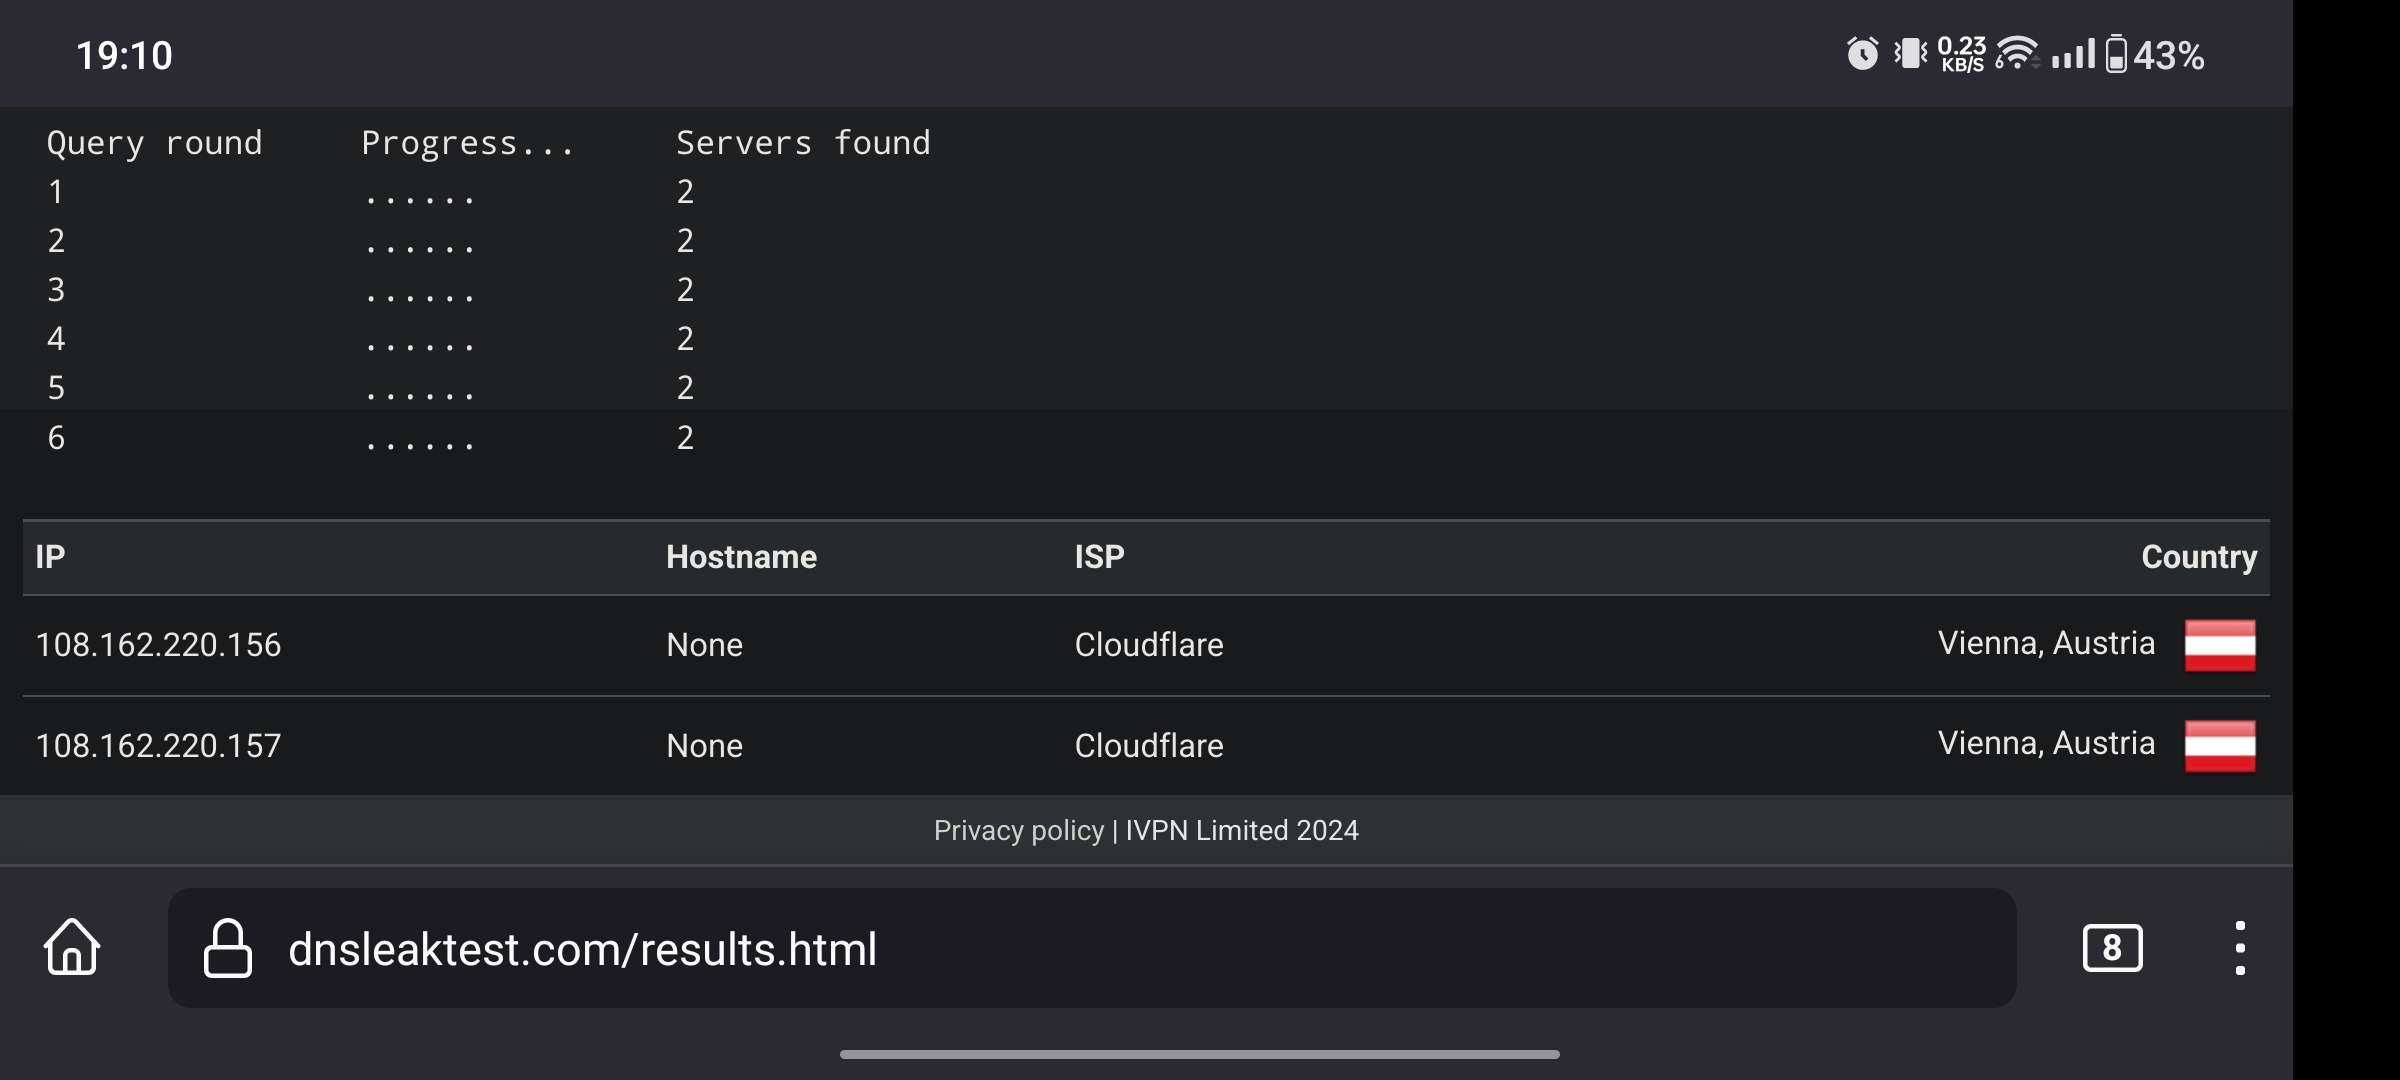
Task: Tap the cellular signal bars icon
Action: [x=2073, y=54]
